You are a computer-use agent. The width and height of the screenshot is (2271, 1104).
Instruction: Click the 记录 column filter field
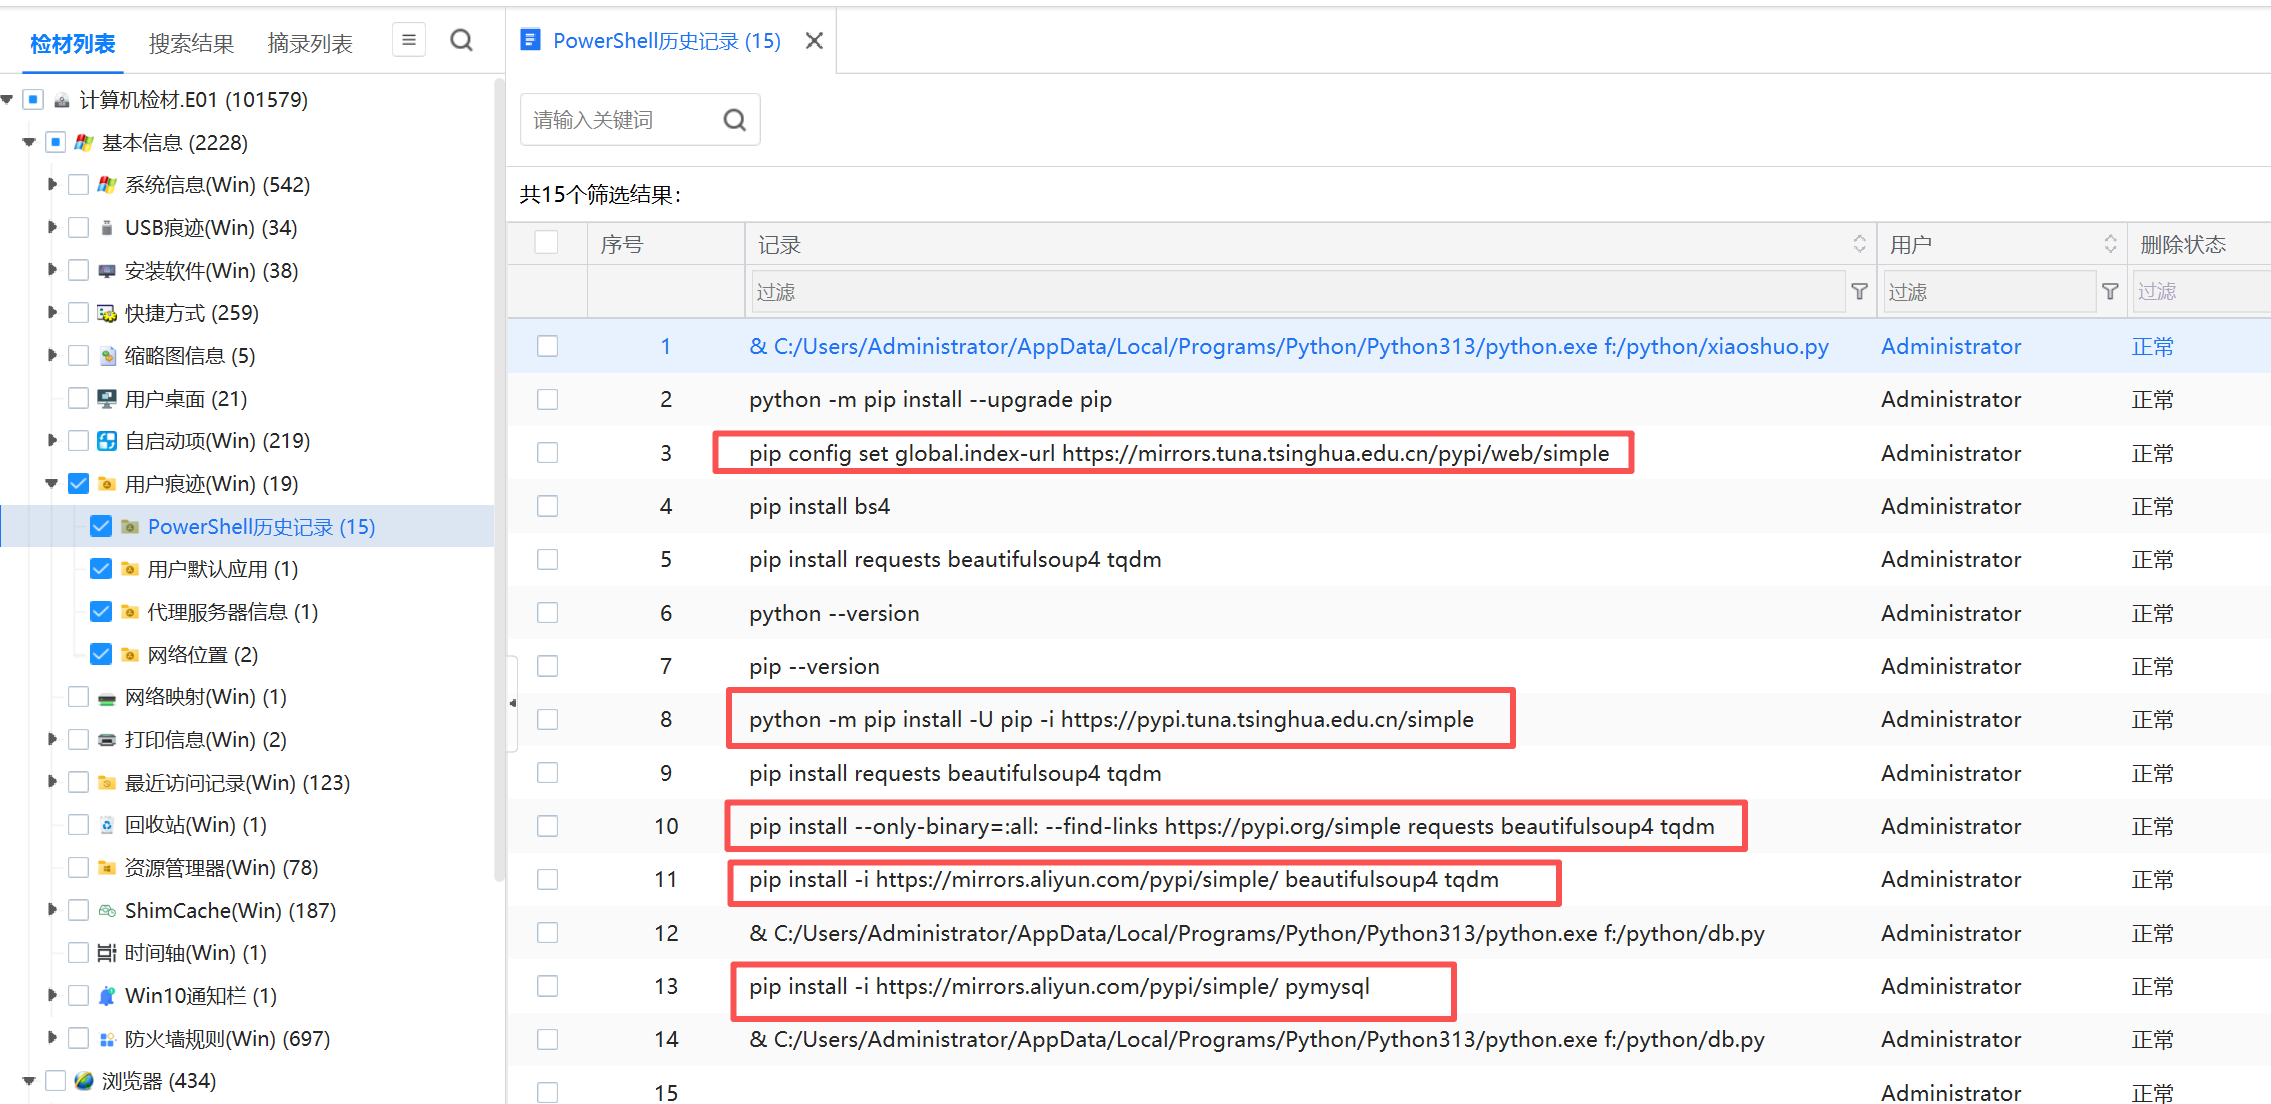coord(1297,292)
